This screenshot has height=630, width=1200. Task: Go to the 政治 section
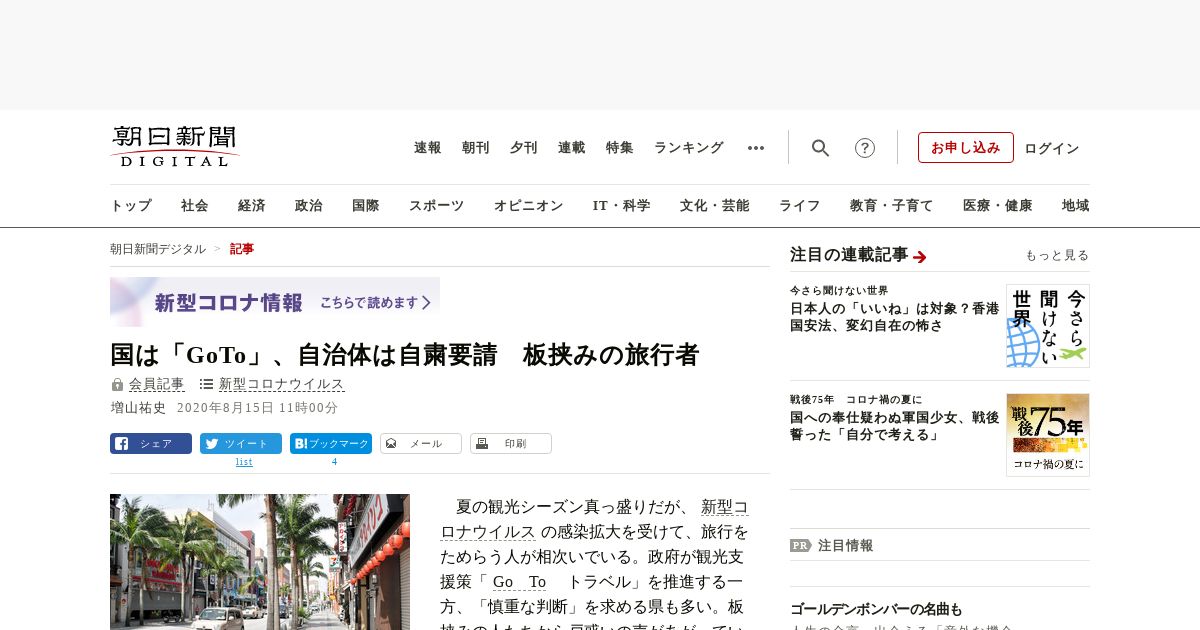point(309,206)
